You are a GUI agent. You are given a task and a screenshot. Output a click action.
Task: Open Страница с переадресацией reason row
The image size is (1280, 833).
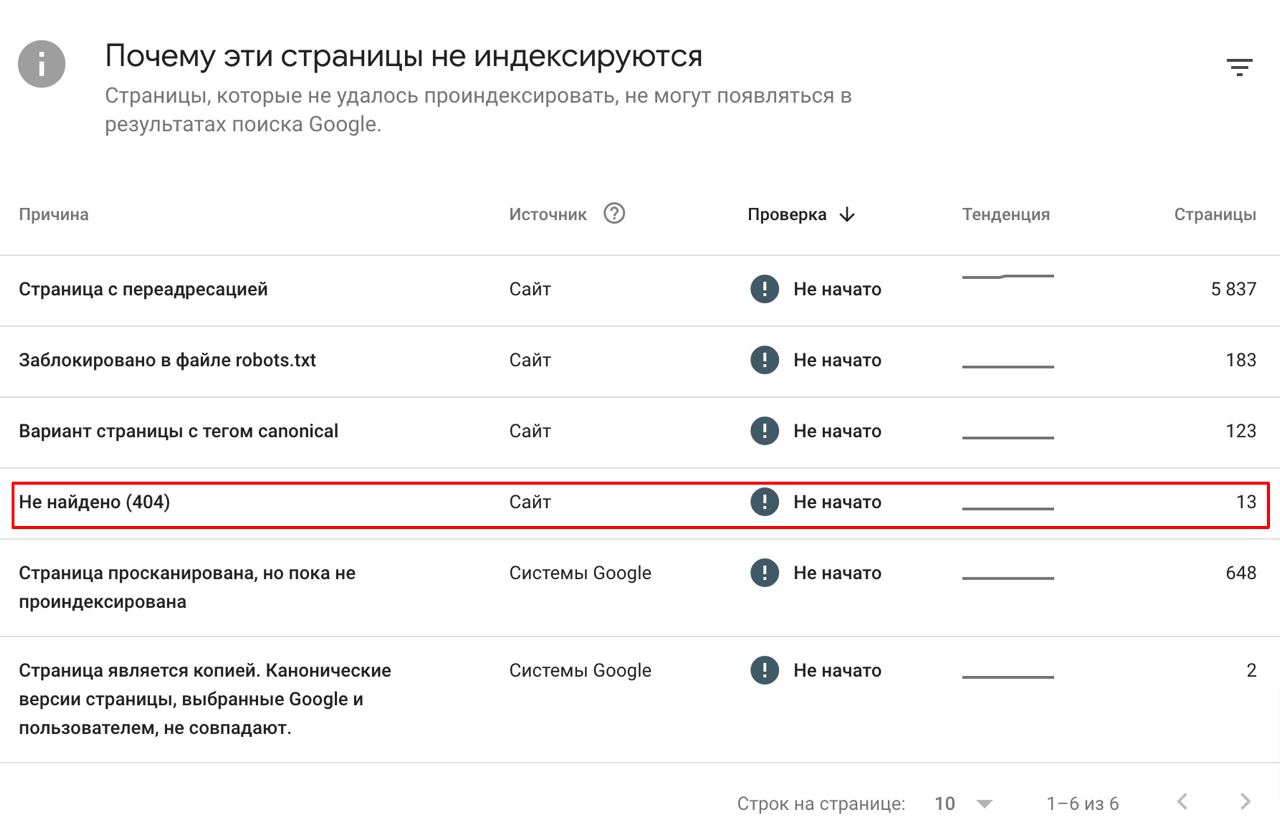point(143,290)
